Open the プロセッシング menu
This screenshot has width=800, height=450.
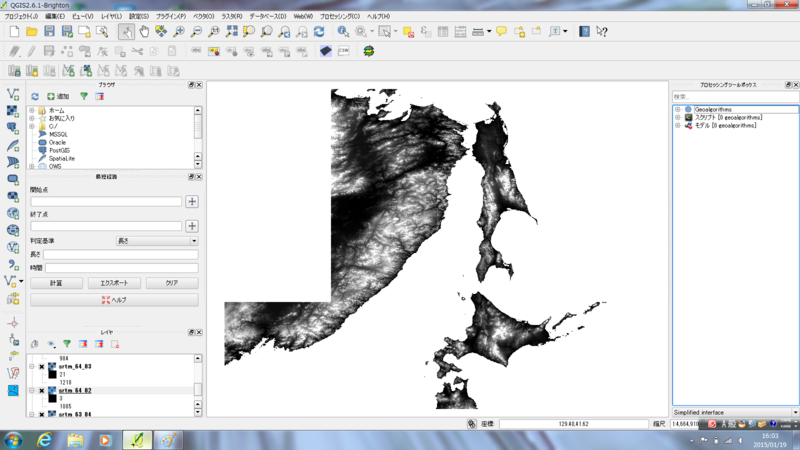340,16
